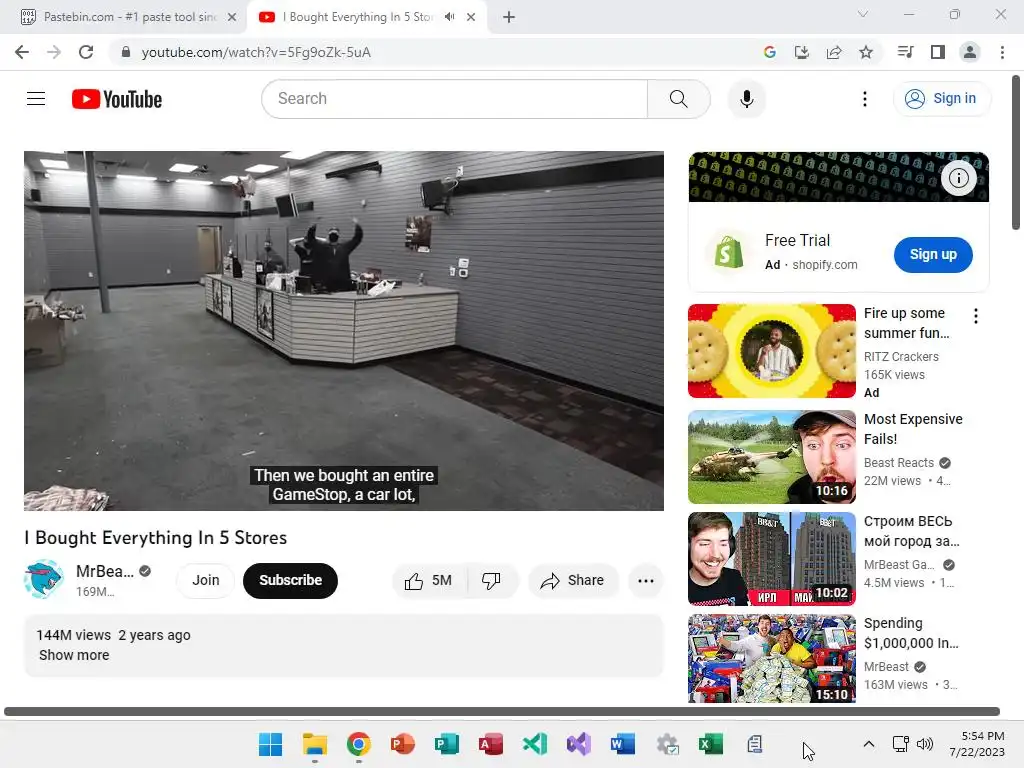Open the YouTube hamburger guide menu
1024x768 pixels.
click(36, 99)
